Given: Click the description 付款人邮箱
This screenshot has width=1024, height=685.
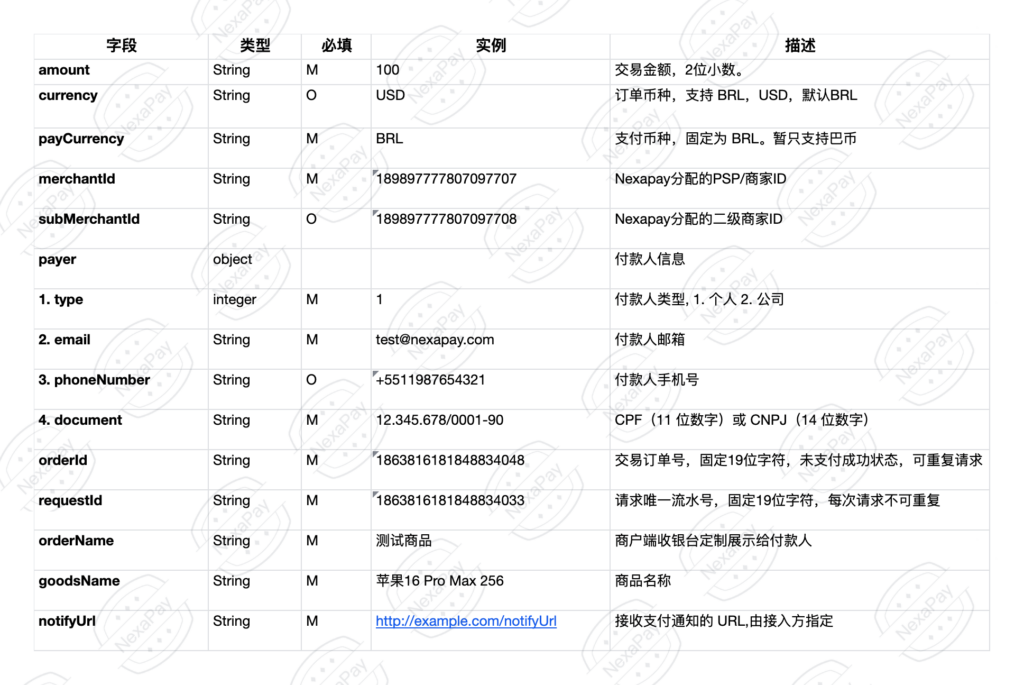Looking at the screenshot, I should coord(650,340).
